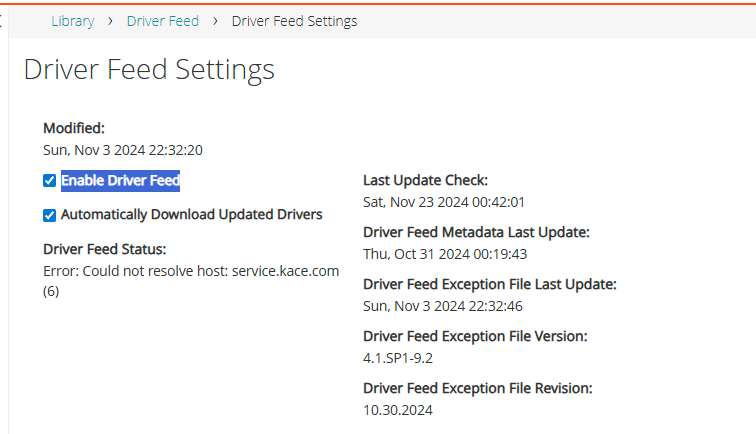Click the Last Update Check label
The height and width of the screenshot is (434, 756).
pos(425,180)
